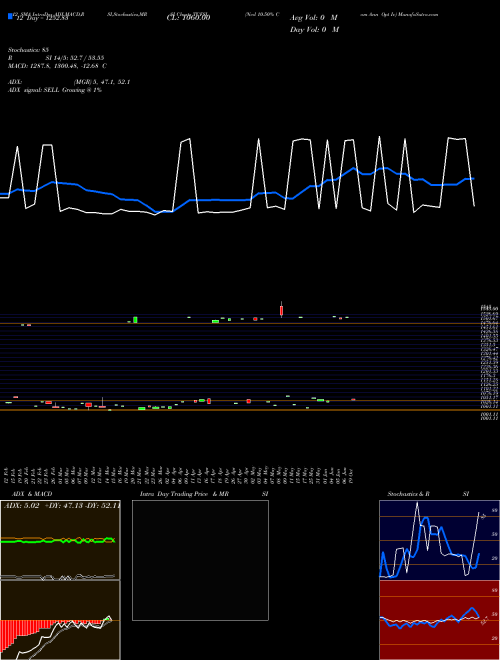Click the 'ADX: 5.02 +DY: 47.13 -DY: 52.11' header
The image size is (500, 660).
tap(62, 506)
